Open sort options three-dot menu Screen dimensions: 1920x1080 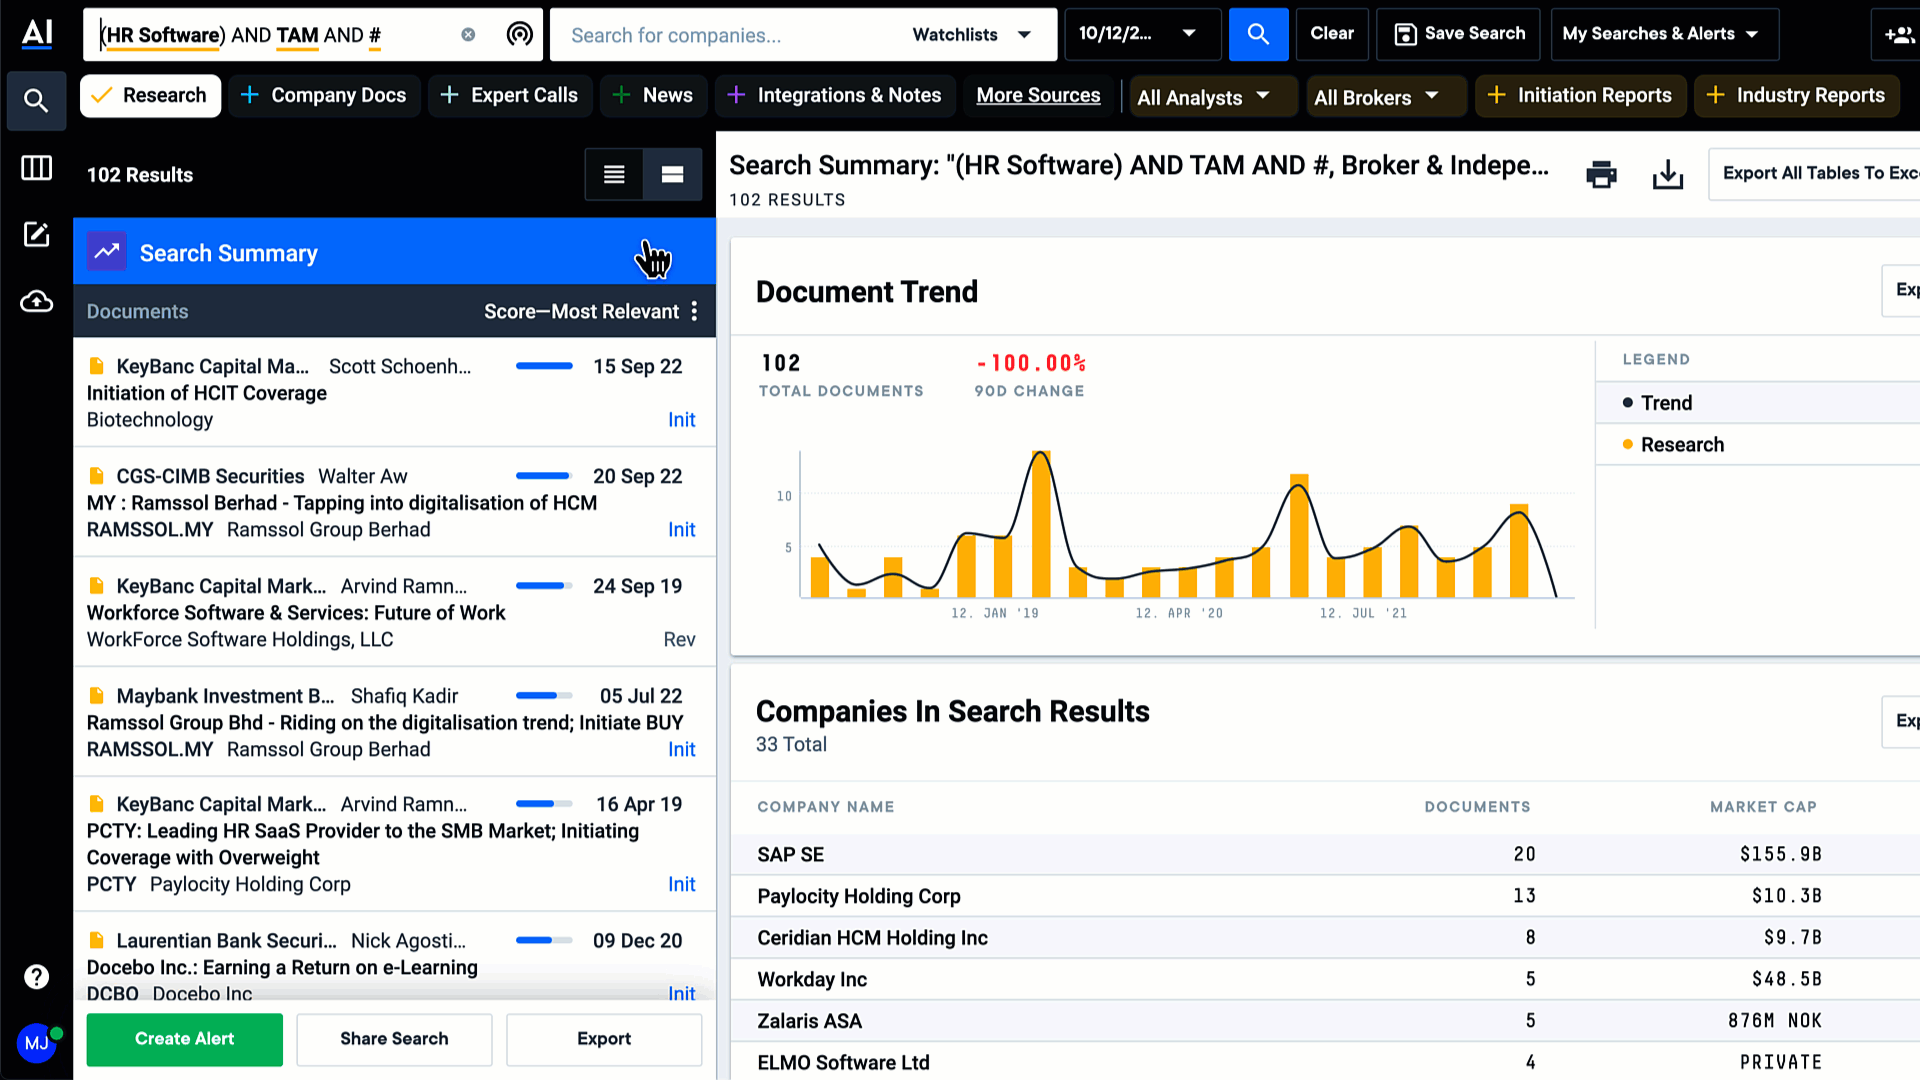694,312
